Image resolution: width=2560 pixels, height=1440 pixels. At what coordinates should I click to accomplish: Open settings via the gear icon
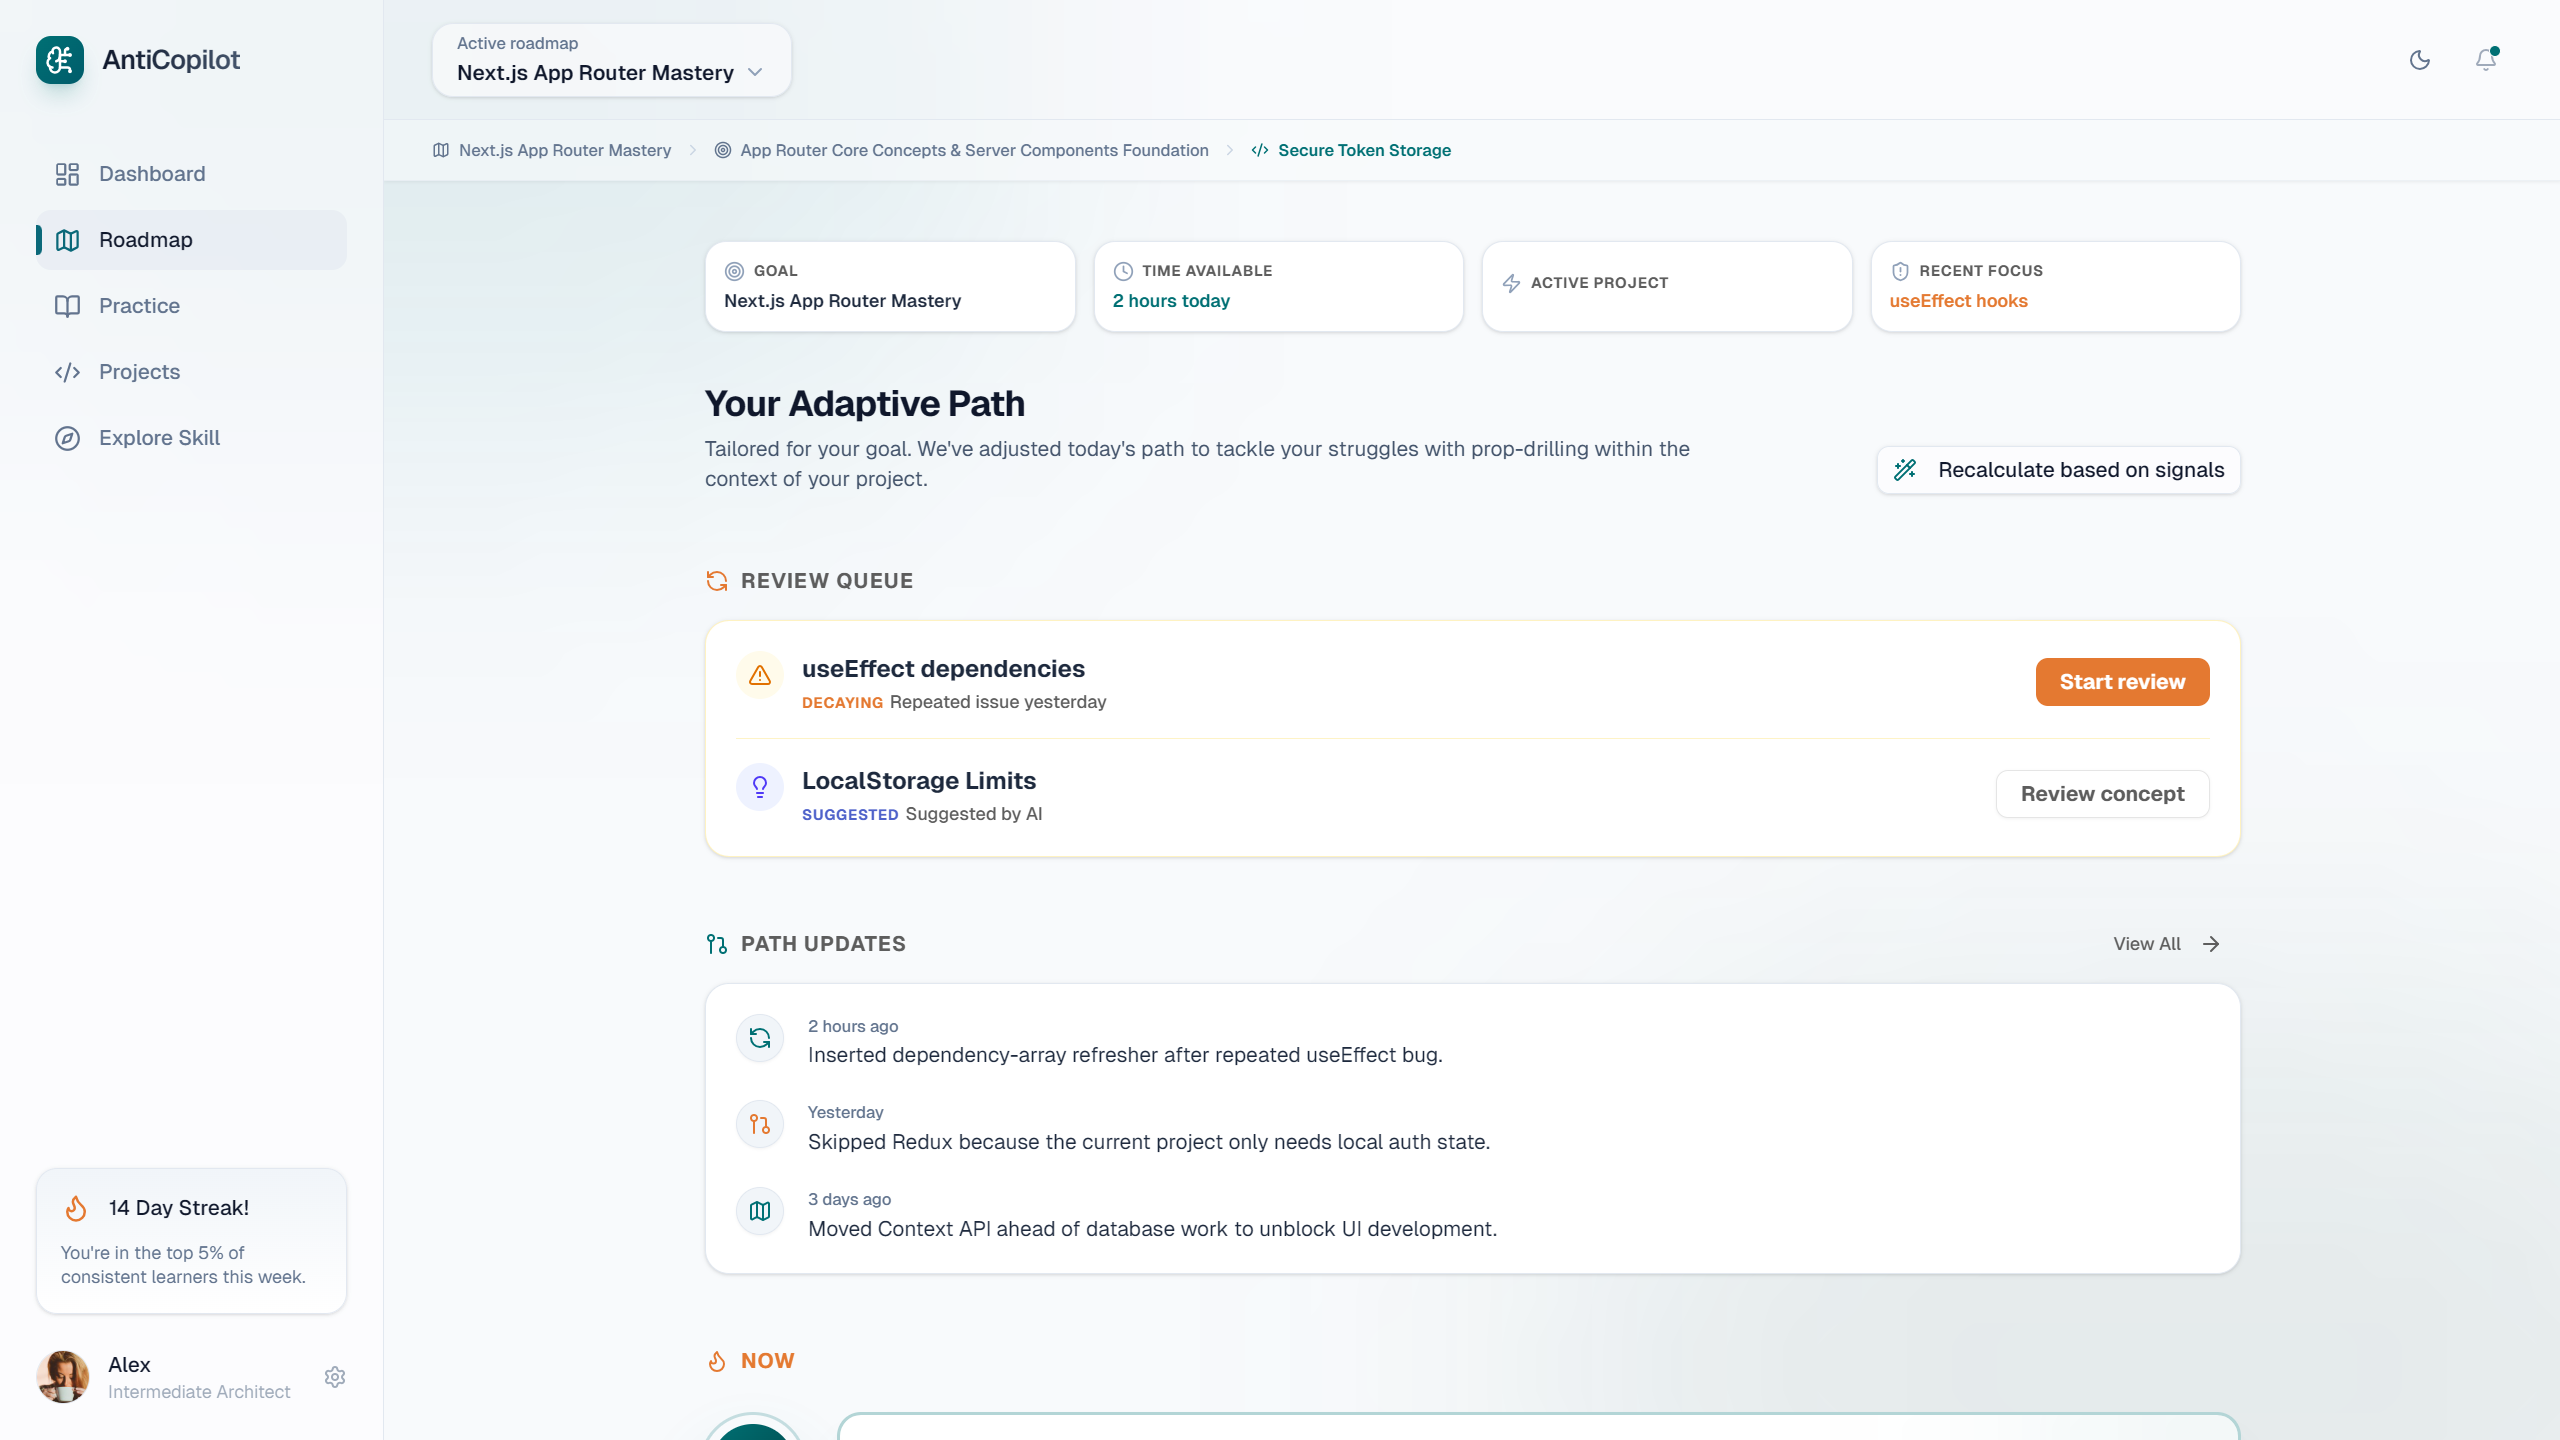click(335, 1377)
